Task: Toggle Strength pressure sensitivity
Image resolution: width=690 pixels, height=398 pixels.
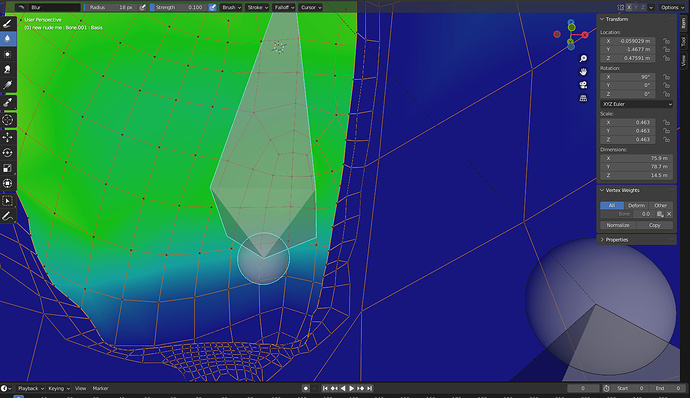Action: point(213,7)
